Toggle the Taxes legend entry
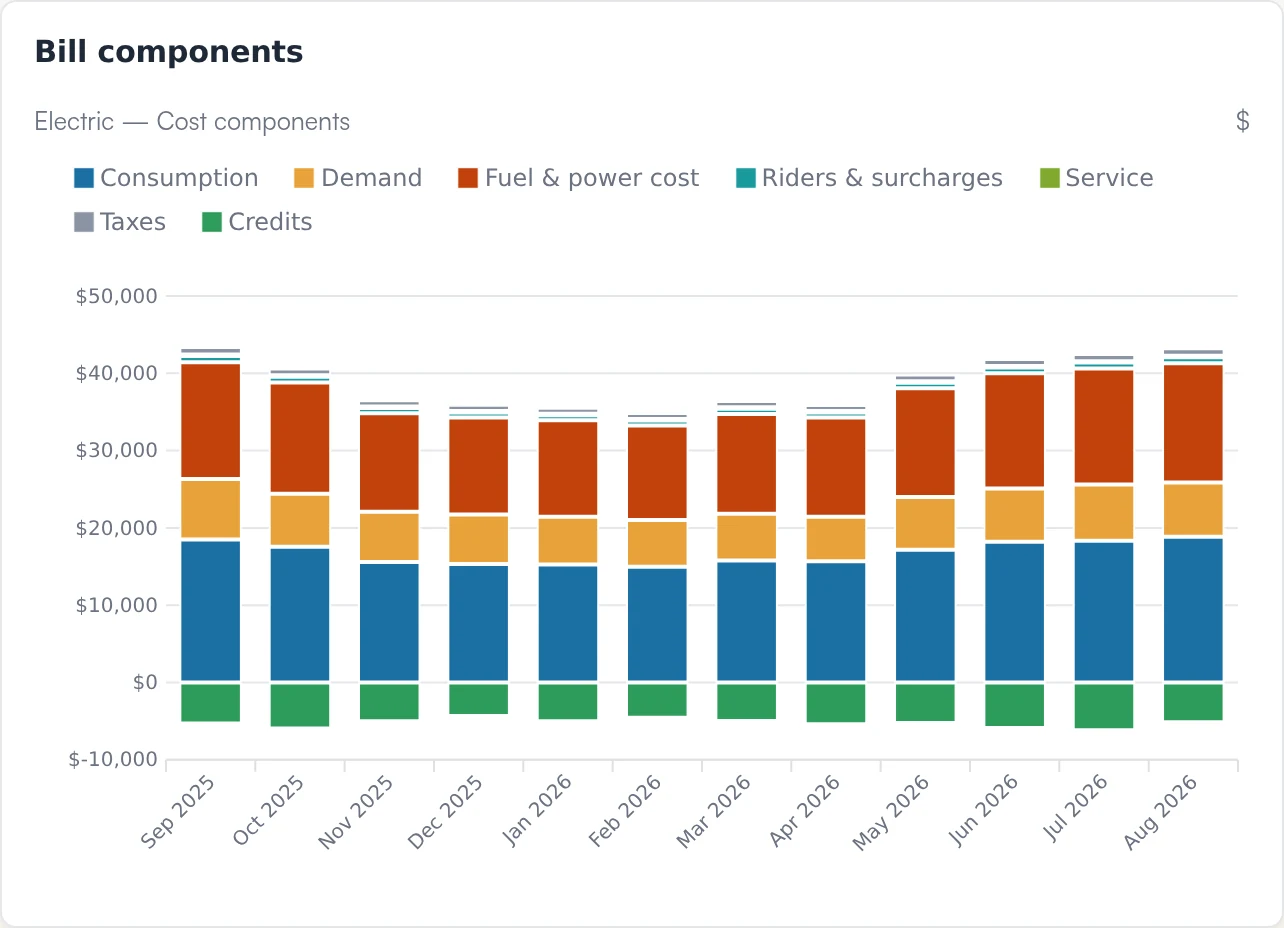Viewport: 1284px width, 928px height. pyautogui.click(x=120, y=222)
